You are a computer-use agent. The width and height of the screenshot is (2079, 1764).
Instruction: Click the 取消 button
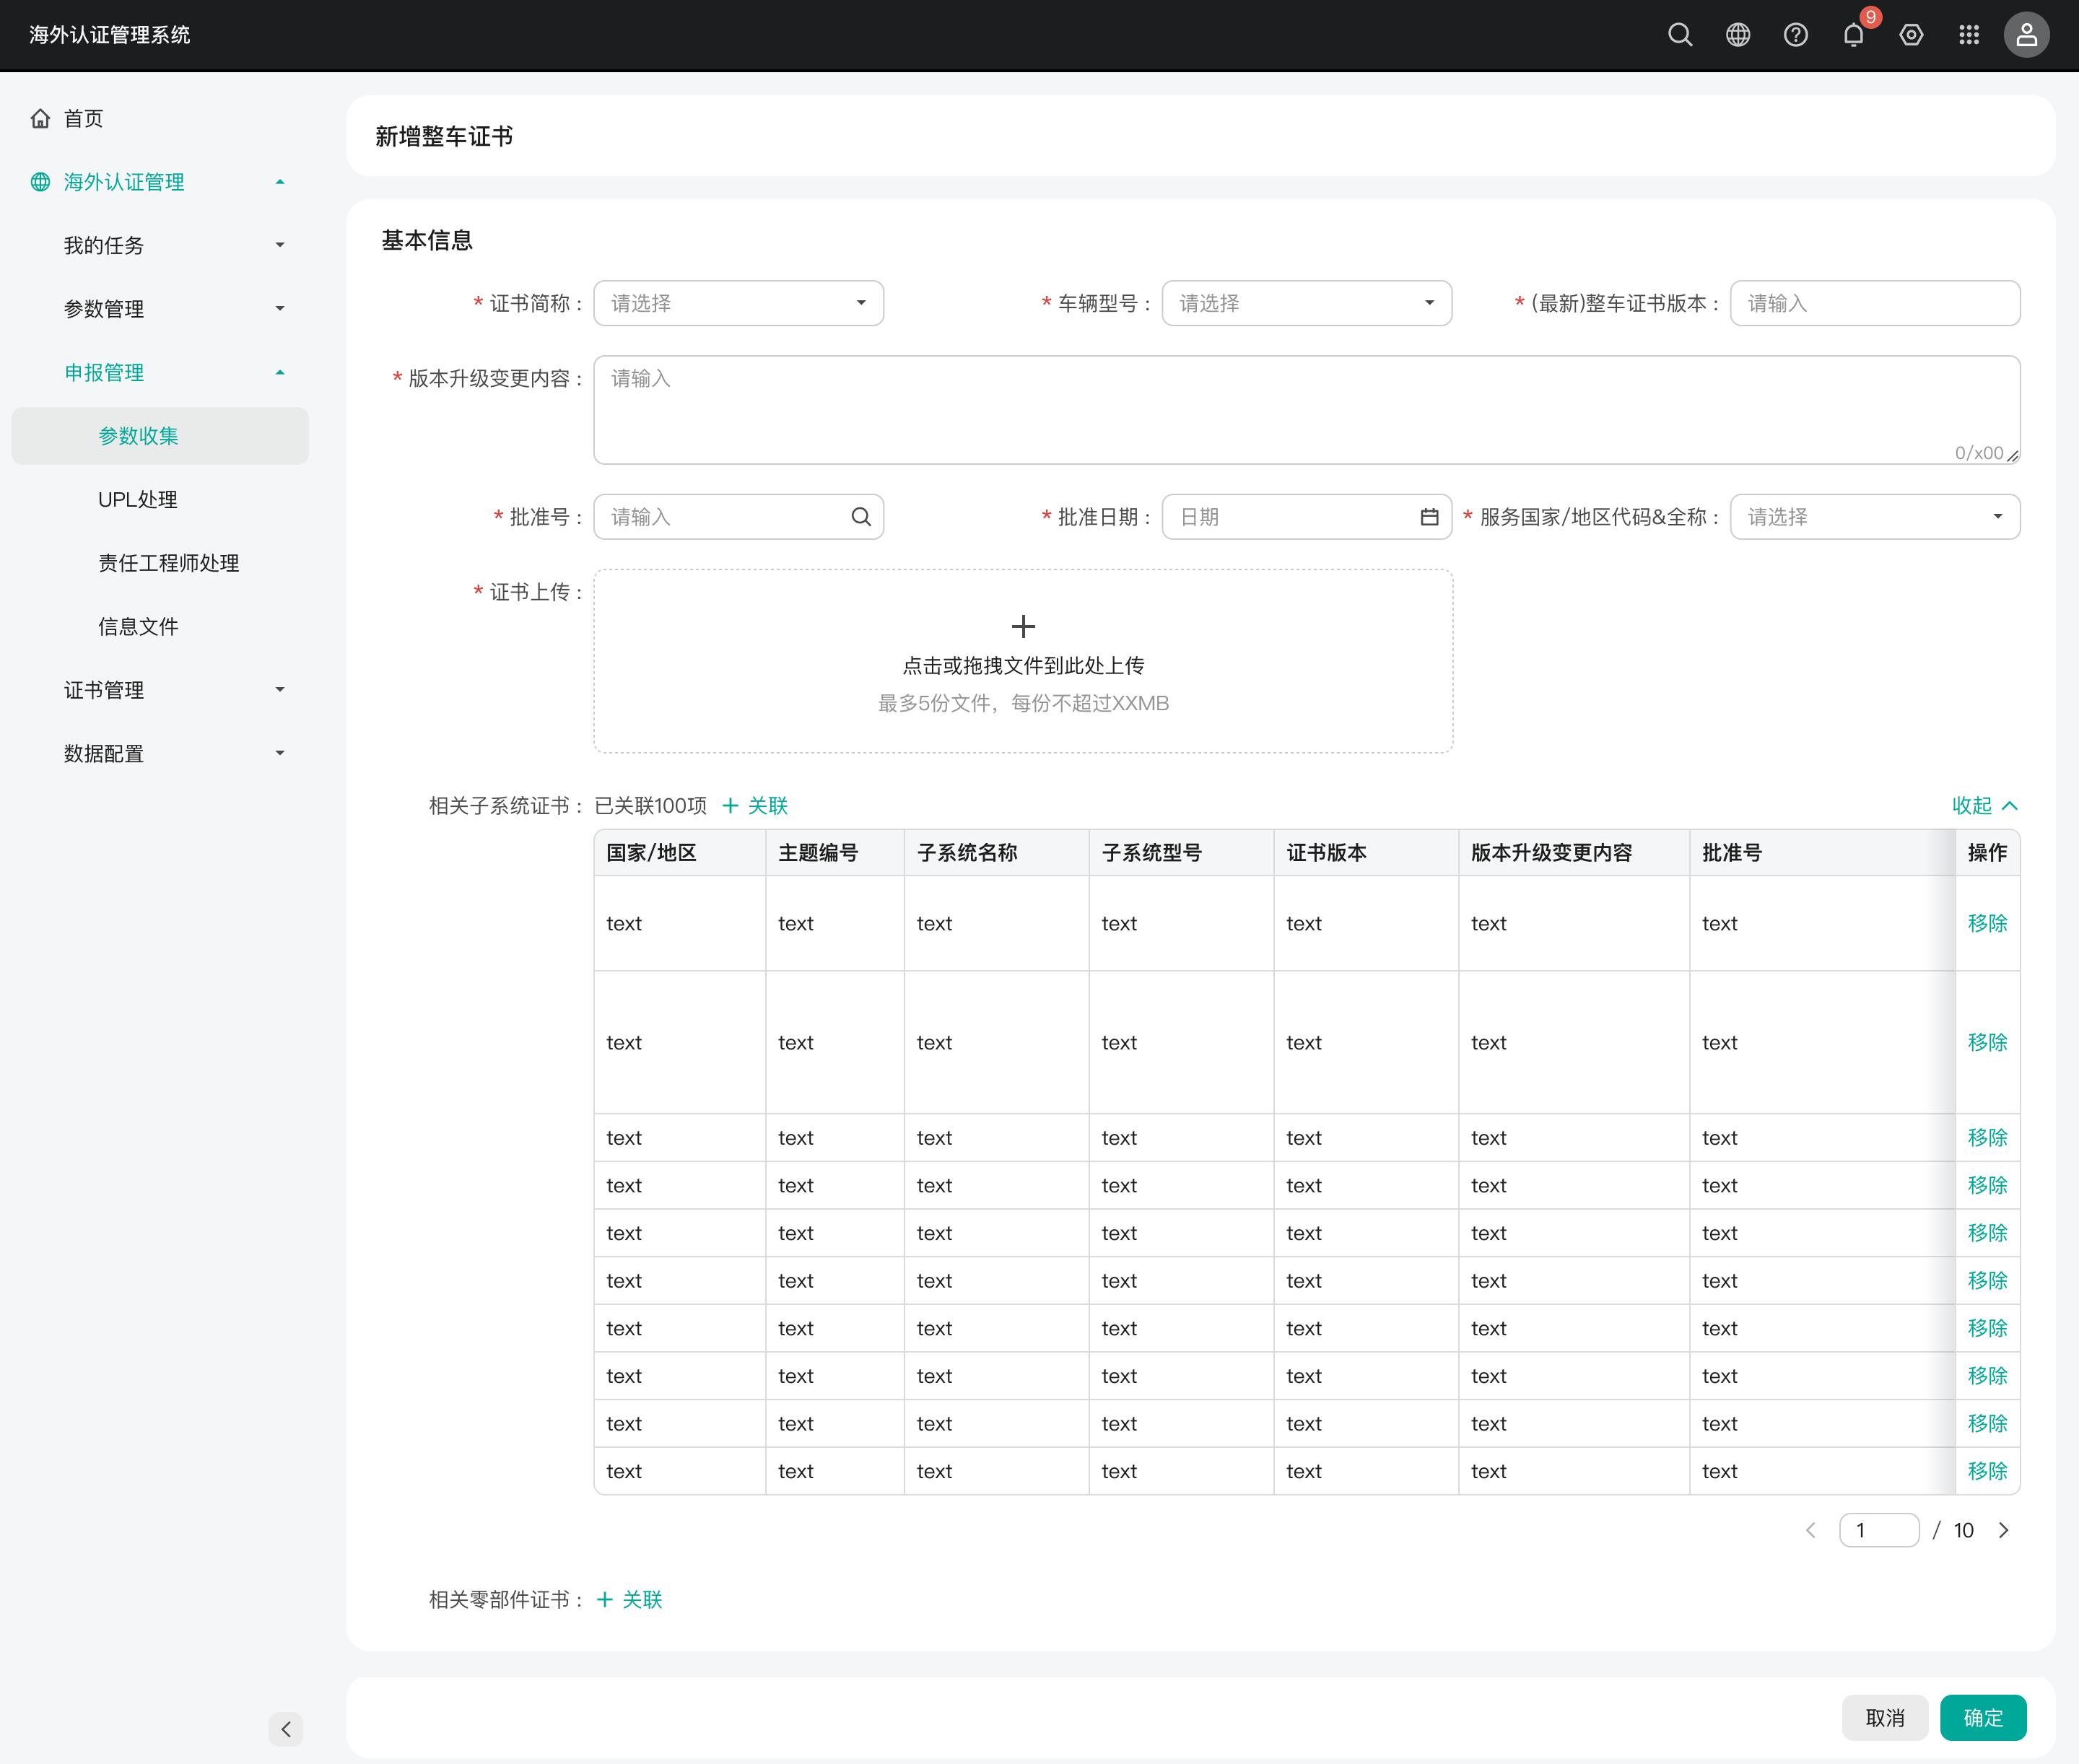(1885, 1718)
